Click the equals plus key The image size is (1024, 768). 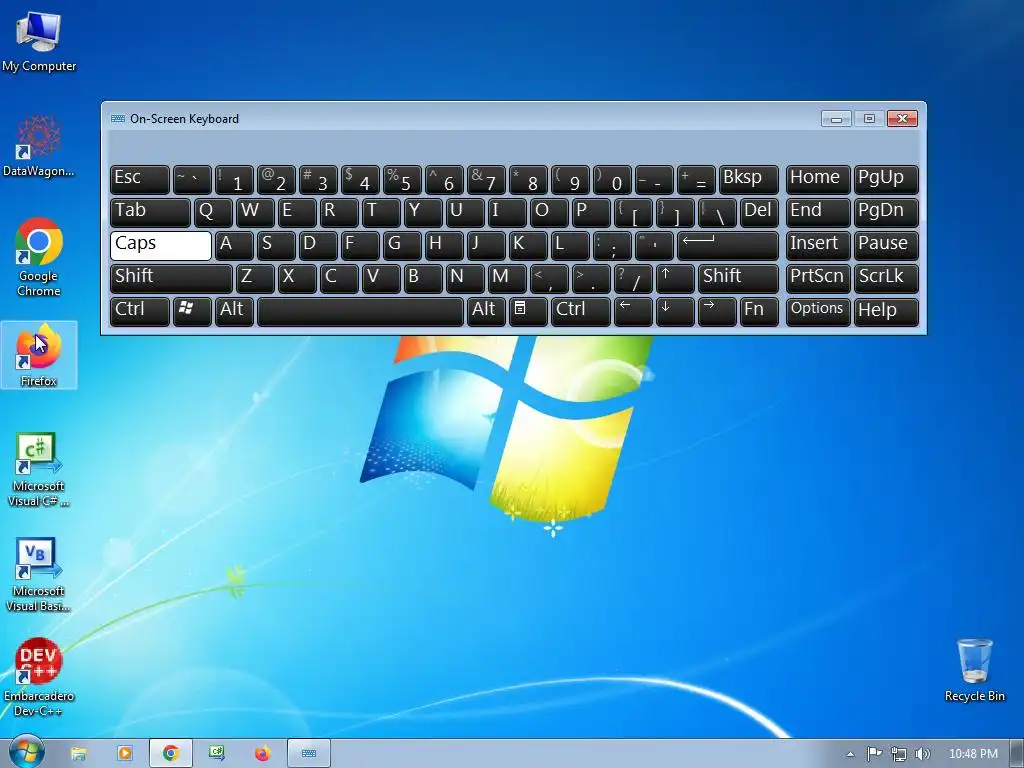[x=696, y=180]
